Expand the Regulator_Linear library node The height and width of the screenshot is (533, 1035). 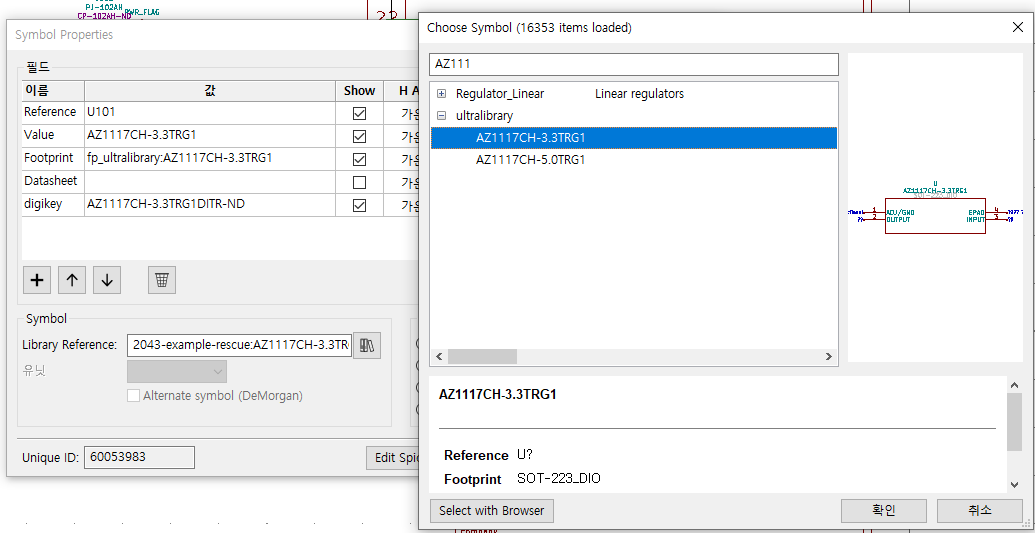[x=442, y=94]
